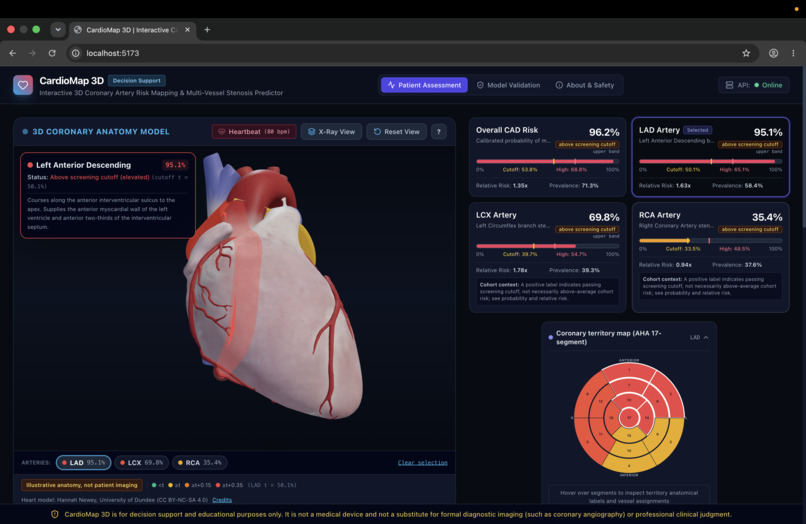Screen dimensions: 806x524
Task: Click the LAD Artery probability bar
Action: pos(710,161)
